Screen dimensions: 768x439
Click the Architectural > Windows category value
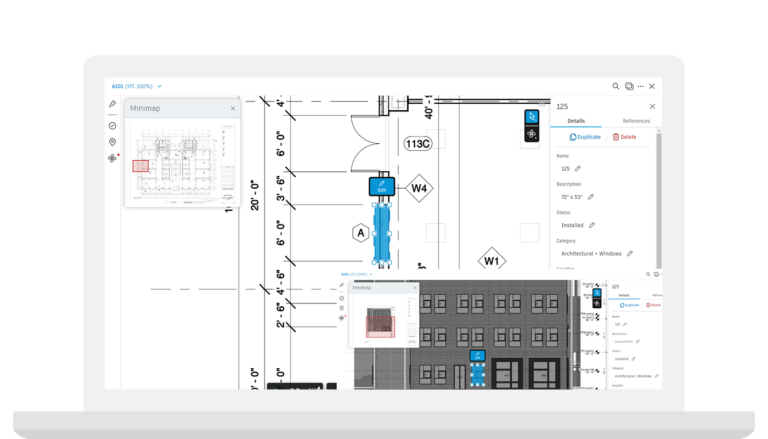pyautogui.click(x=591, y=254)
